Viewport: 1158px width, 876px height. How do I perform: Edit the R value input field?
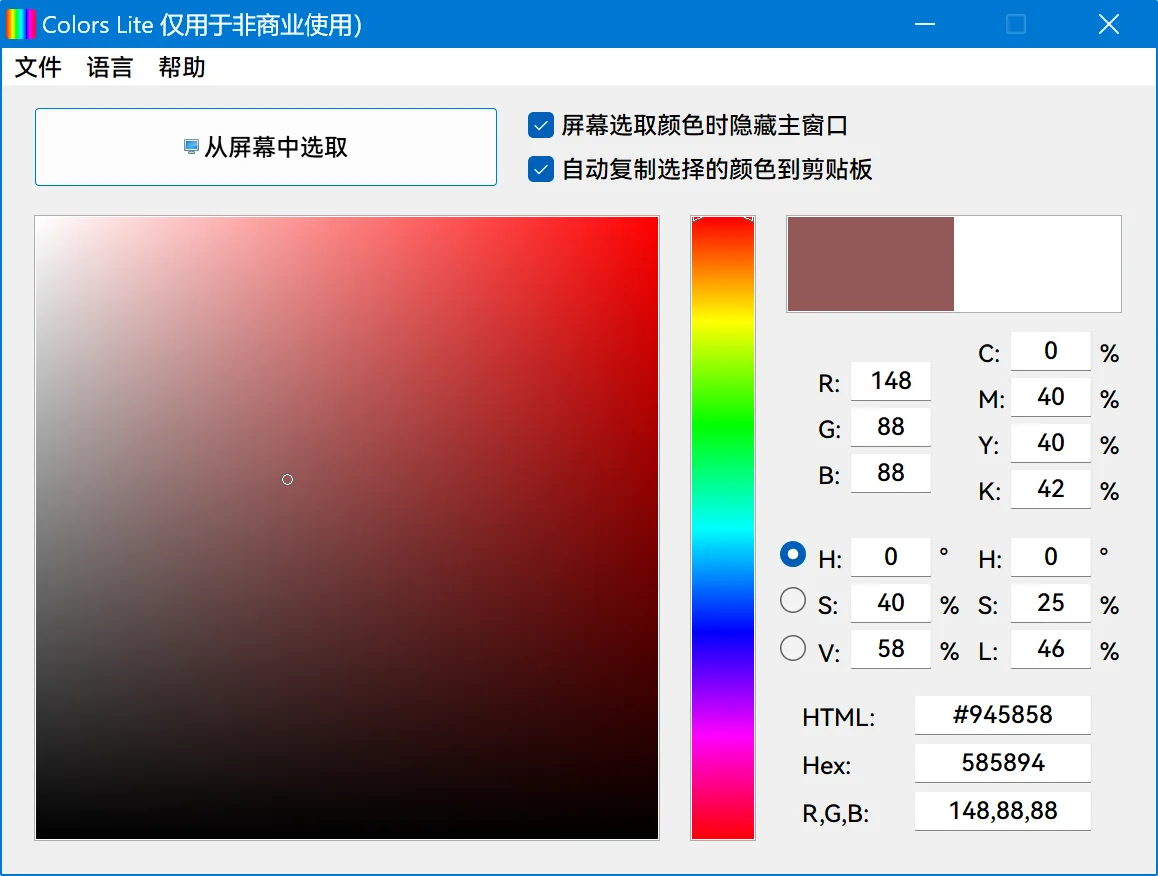tap(890, 381)
